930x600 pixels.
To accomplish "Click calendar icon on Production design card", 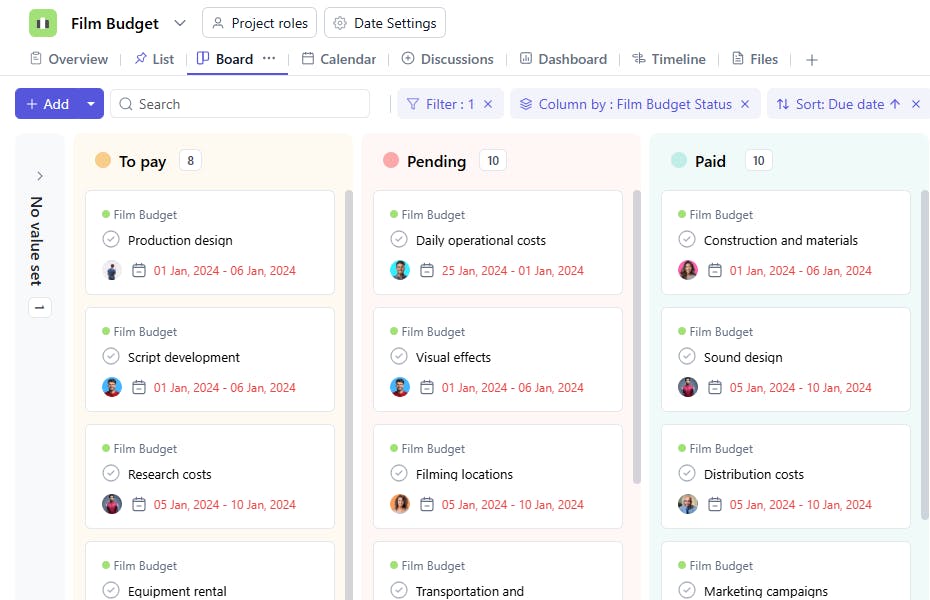I will (x=139, y=270).
